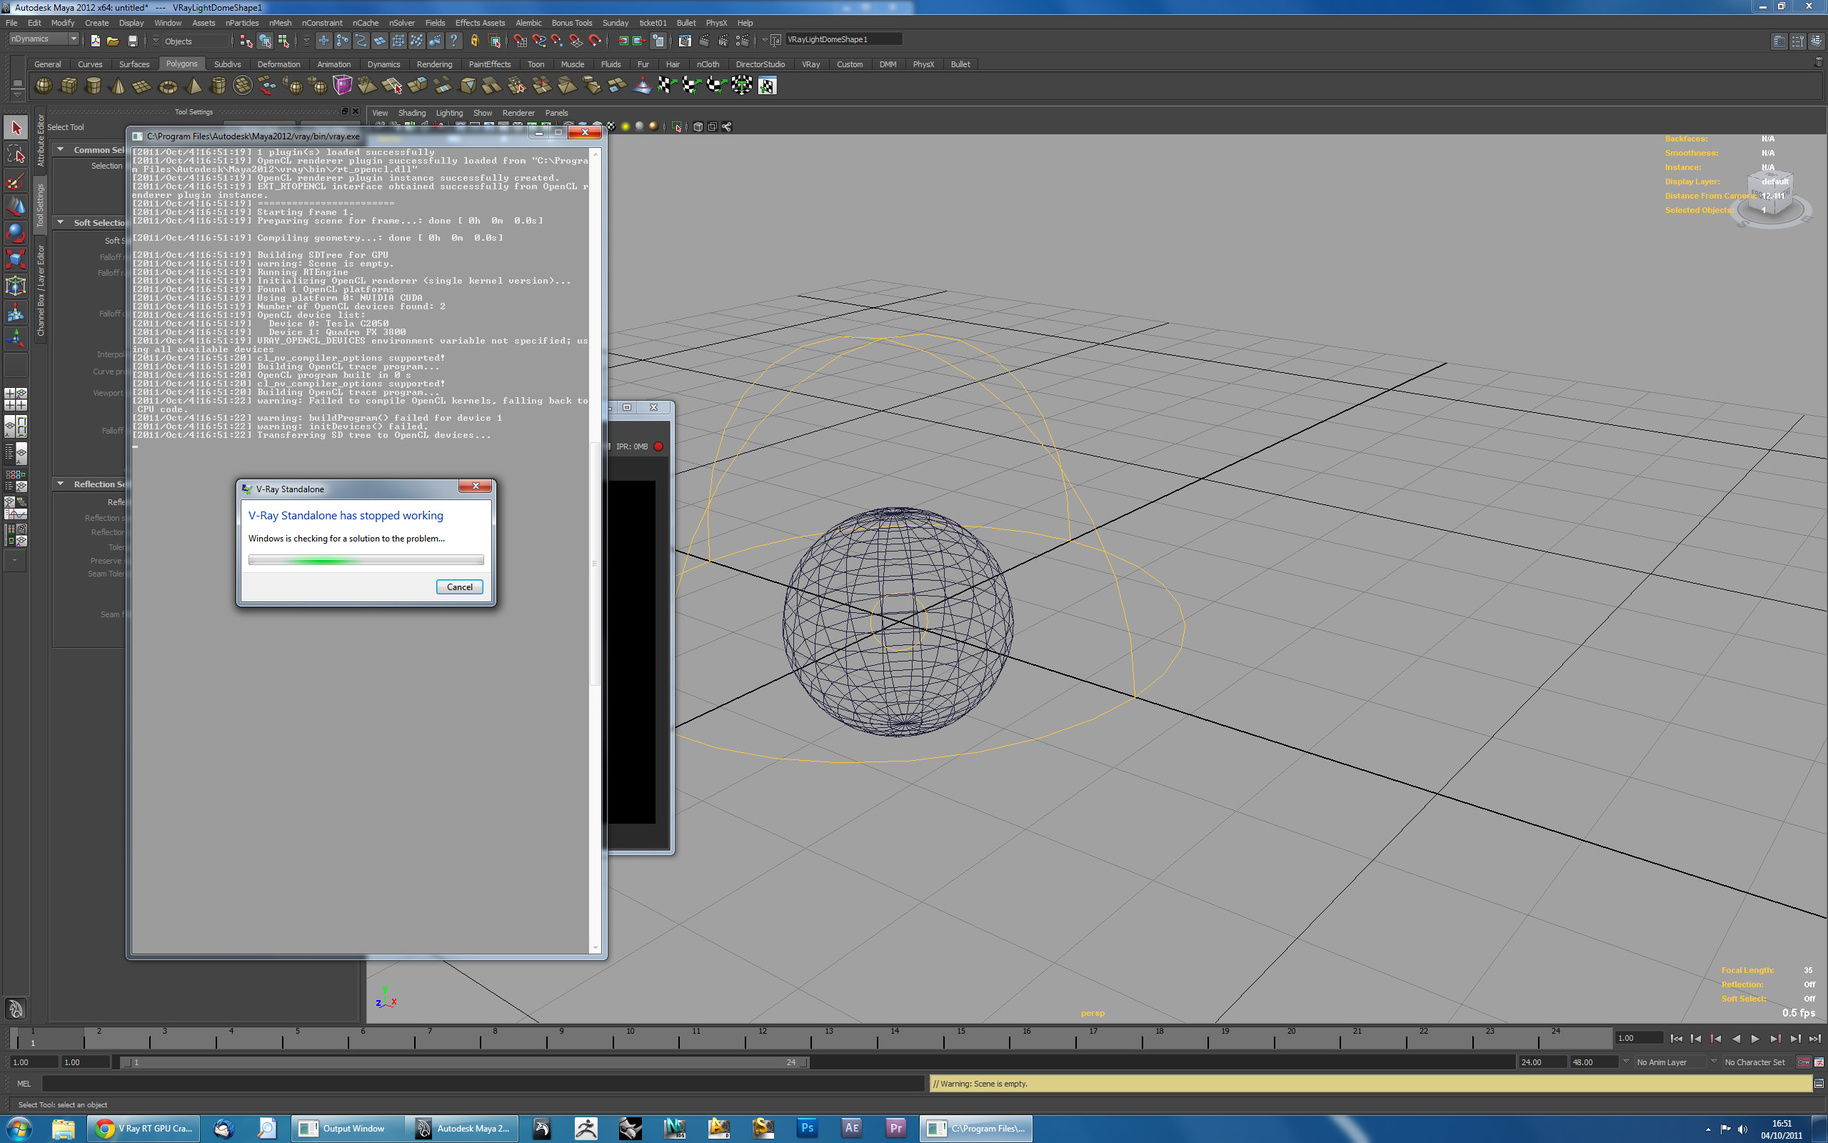Collapse the Soft Selection section
1828x1143 pixels.
coord(61,222)
